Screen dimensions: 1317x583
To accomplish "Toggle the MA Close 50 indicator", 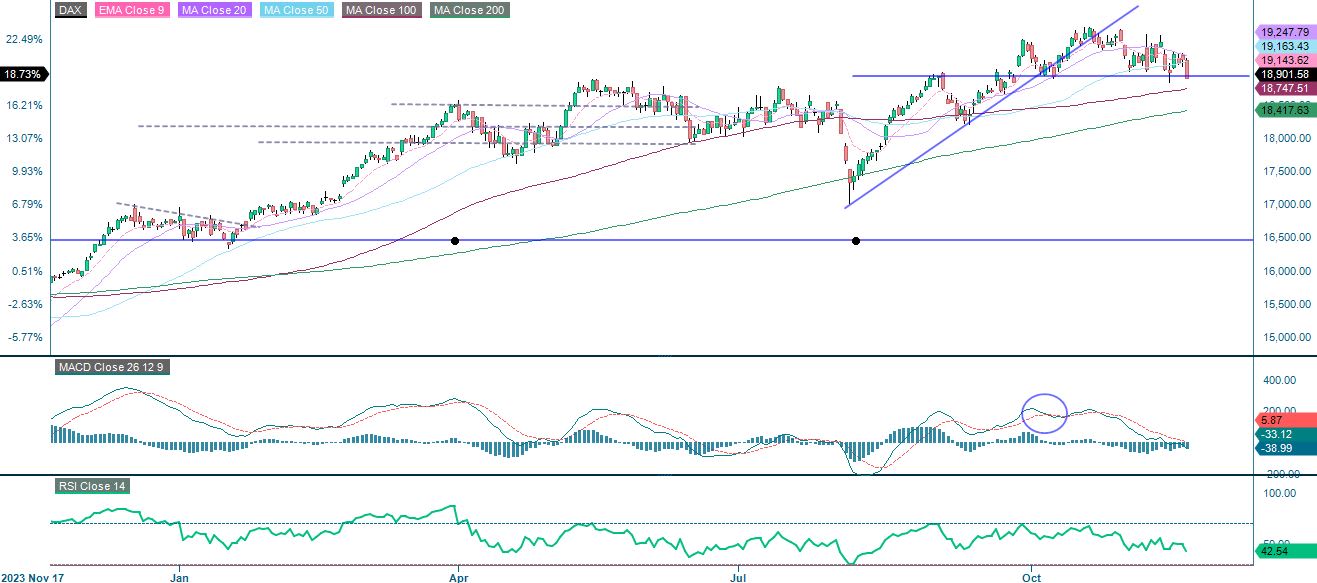I will click(x=295, y=10).
